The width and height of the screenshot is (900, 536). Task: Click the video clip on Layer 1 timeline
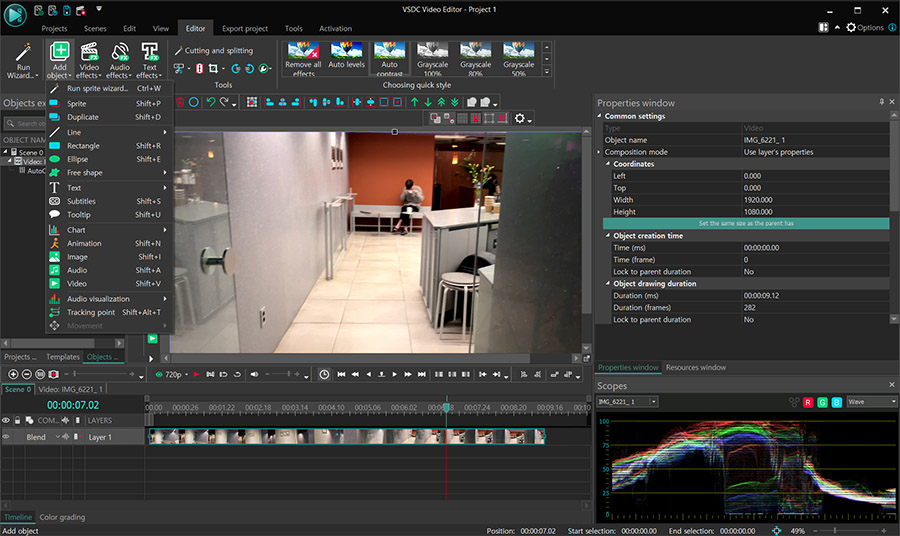tap(345, 437)
